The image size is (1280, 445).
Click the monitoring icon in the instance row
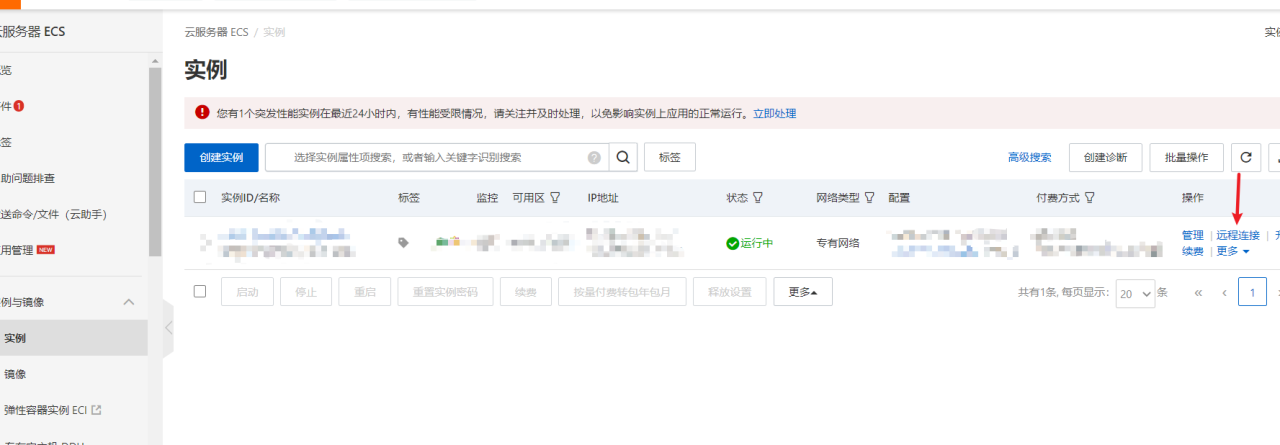(447, 241)
